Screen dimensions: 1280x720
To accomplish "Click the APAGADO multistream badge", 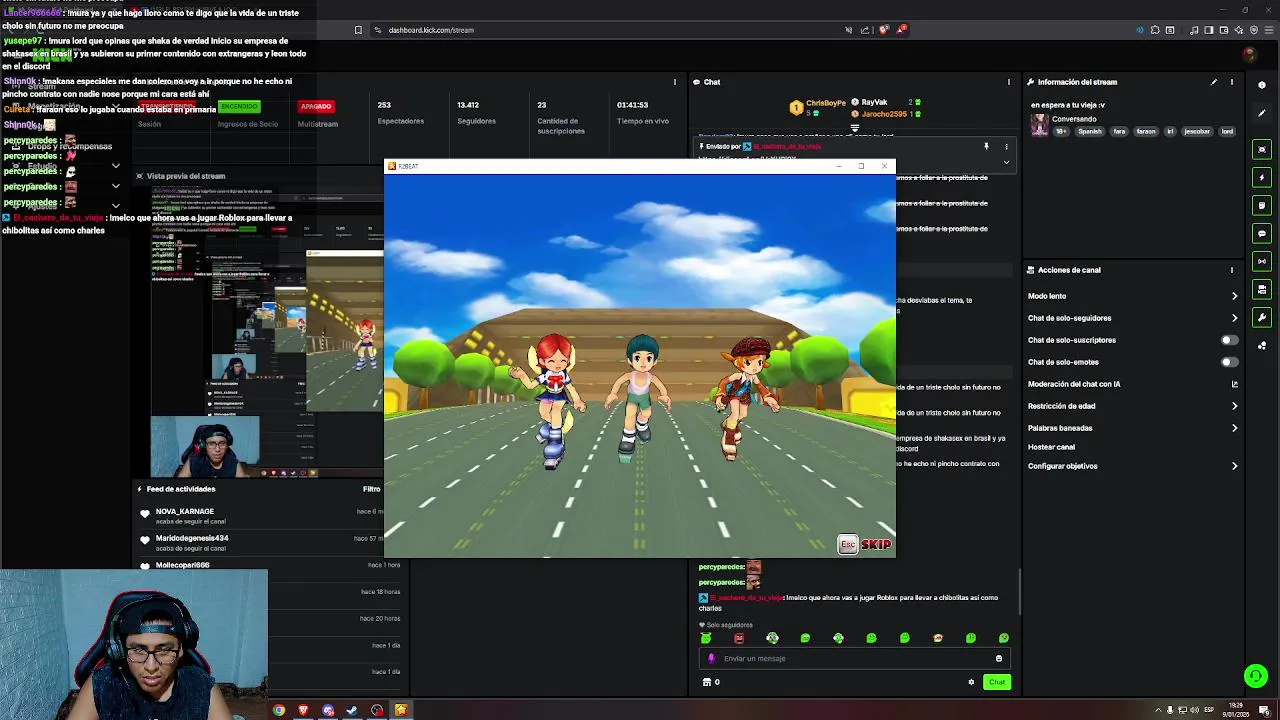I will pyautogui.click(x=316, y=106).
